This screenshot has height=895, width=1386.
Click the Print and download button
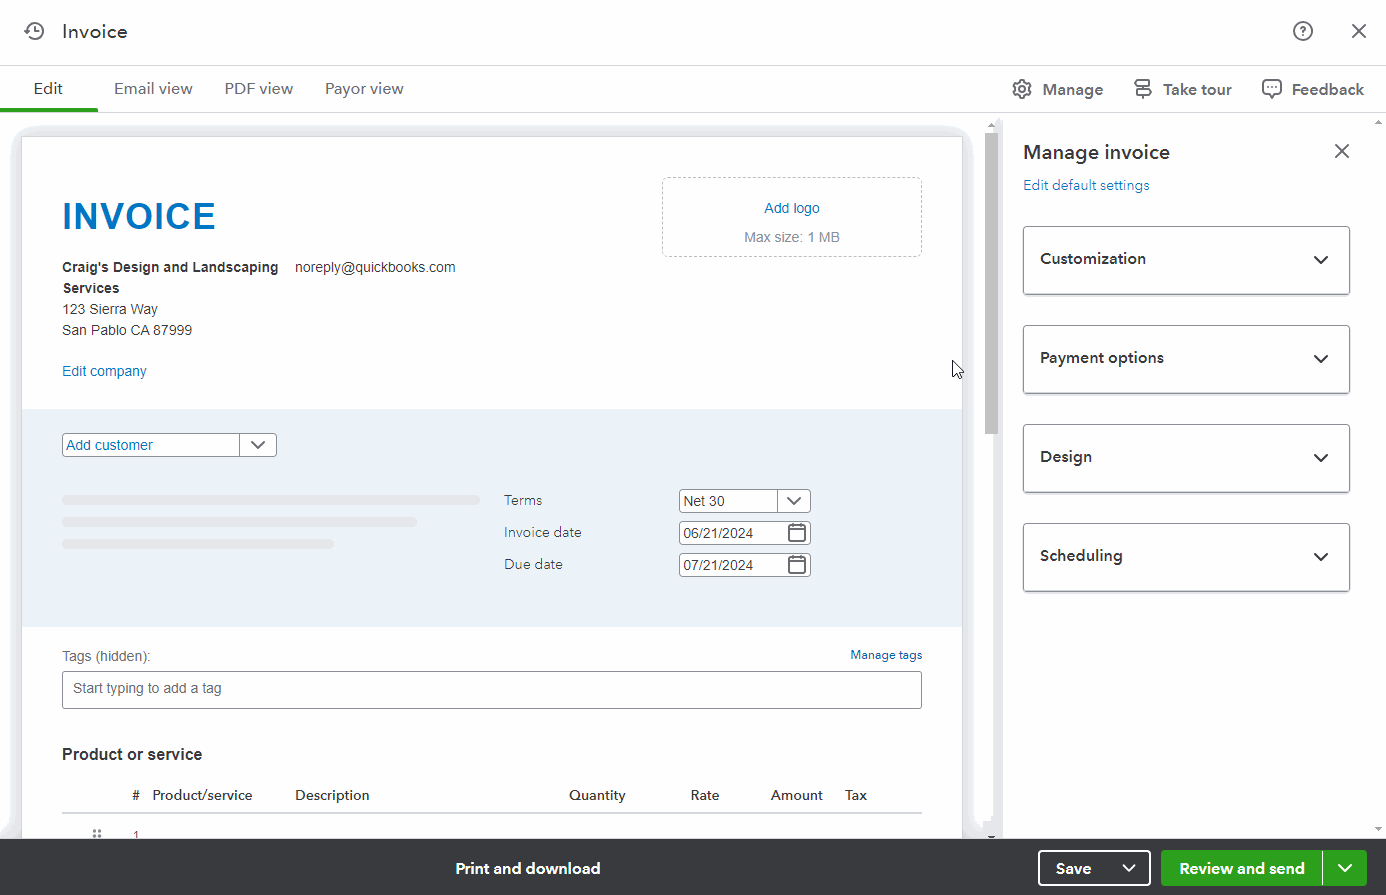coord(527,868)
